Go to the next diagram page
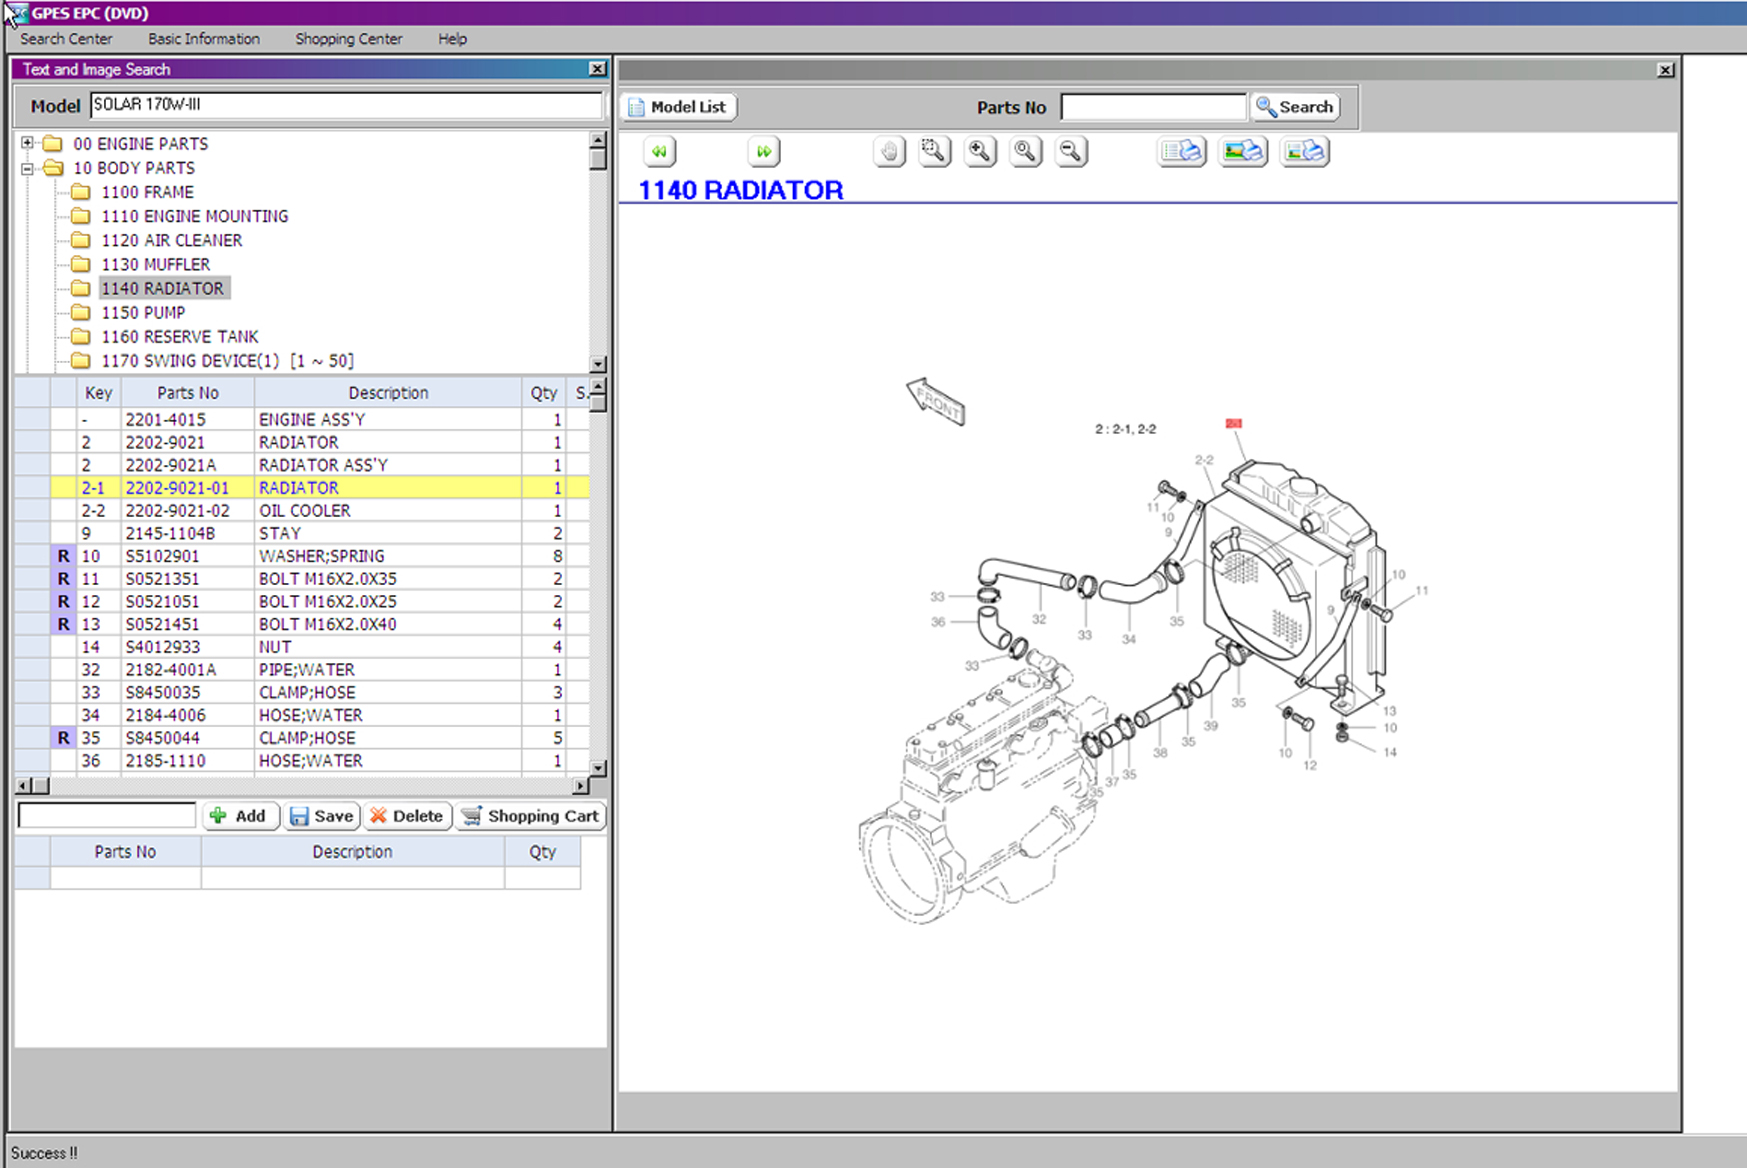The image size is (1747, 1168). pyautogui.click(x=764, y=152)
